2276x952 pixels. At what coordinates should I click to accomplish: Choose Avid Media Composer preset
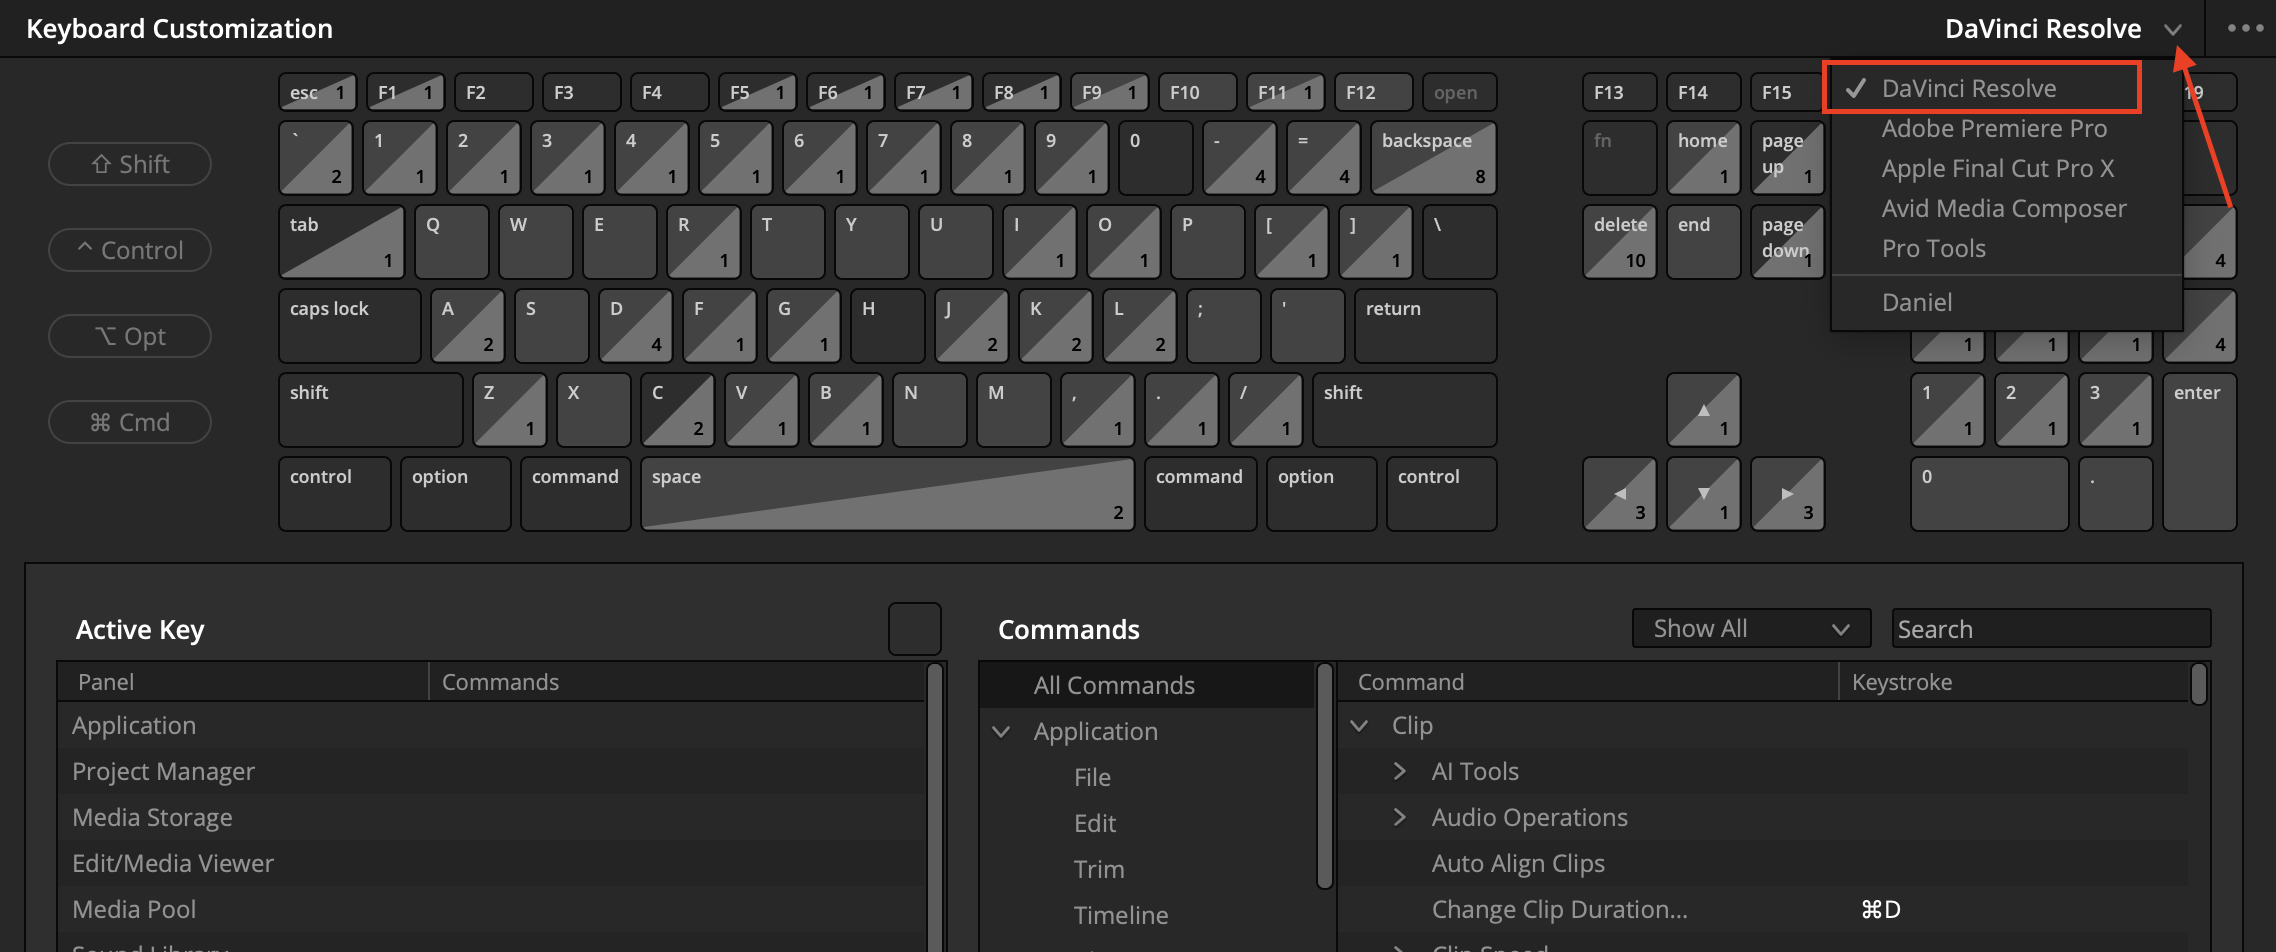2004,208
